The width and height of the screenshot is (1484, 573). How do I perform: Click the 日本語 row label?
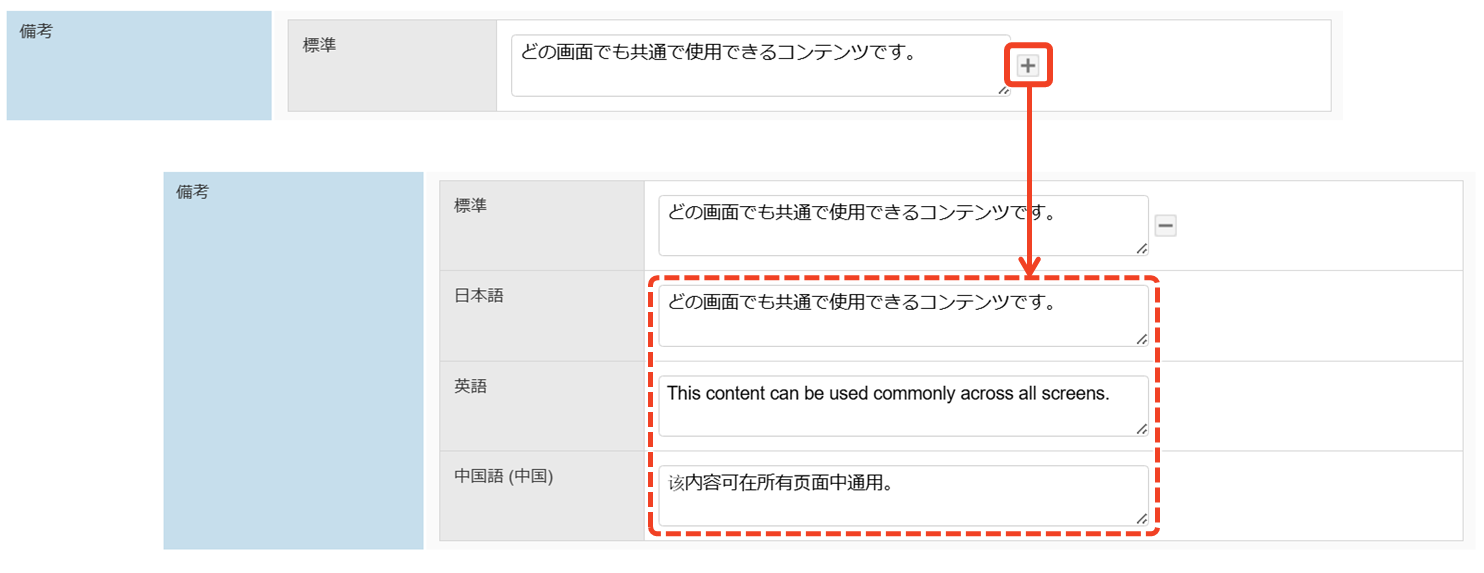coord(478,296)
